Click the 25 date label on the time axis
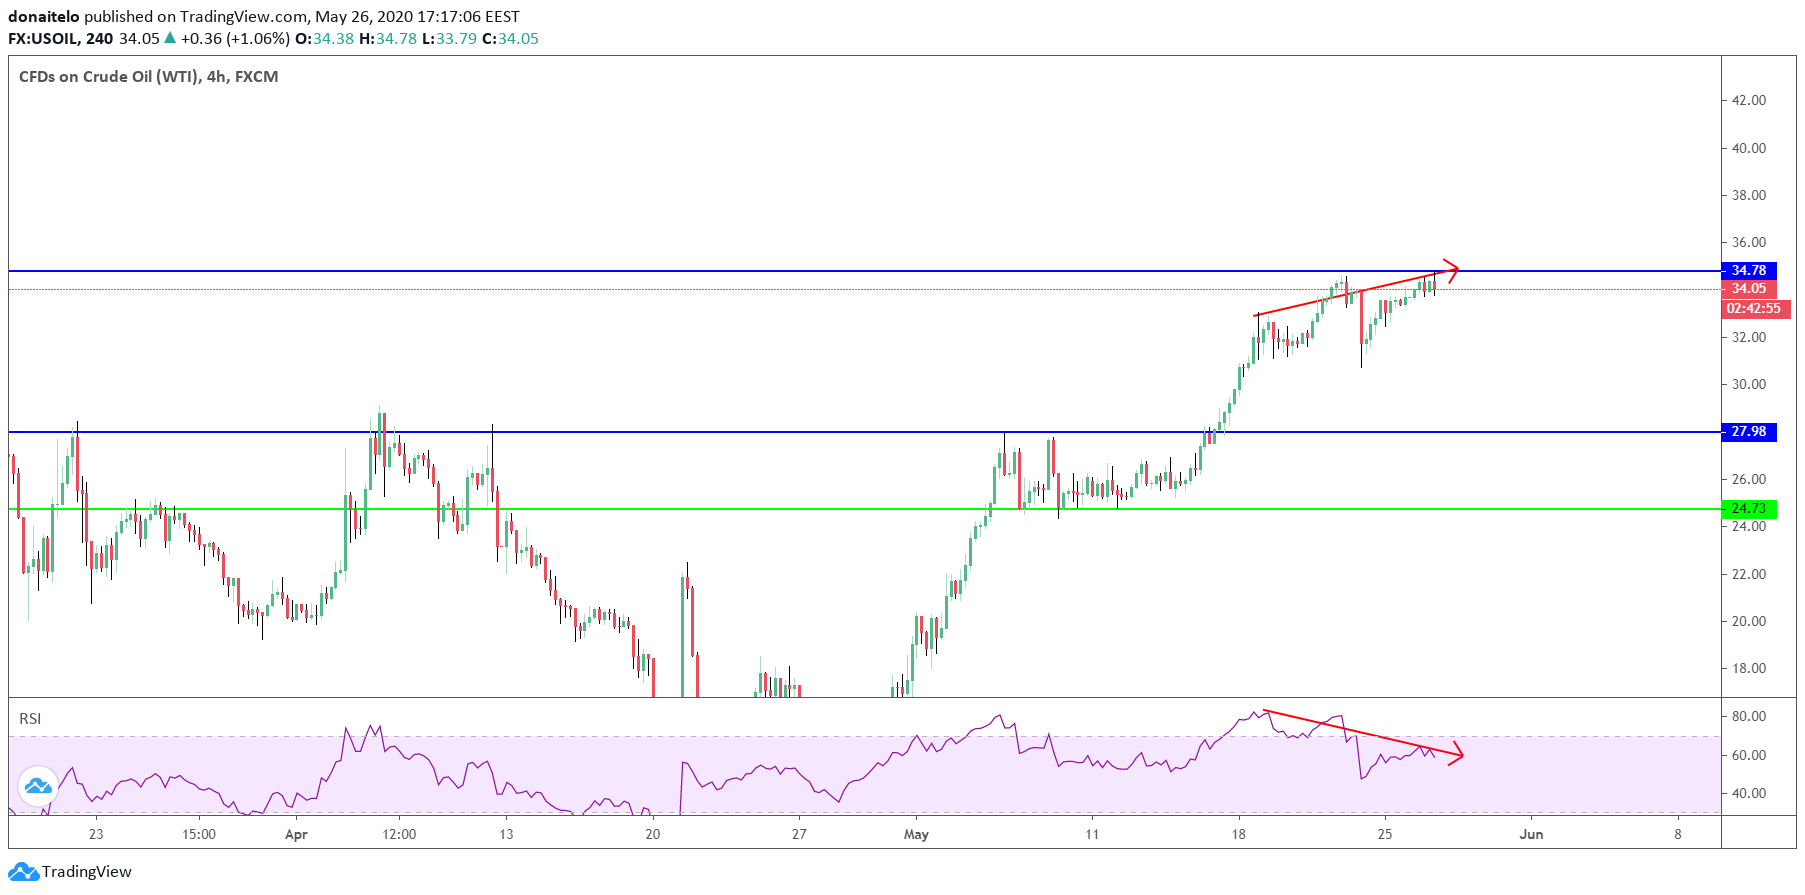1805x895 pixels. (1384, 834)
